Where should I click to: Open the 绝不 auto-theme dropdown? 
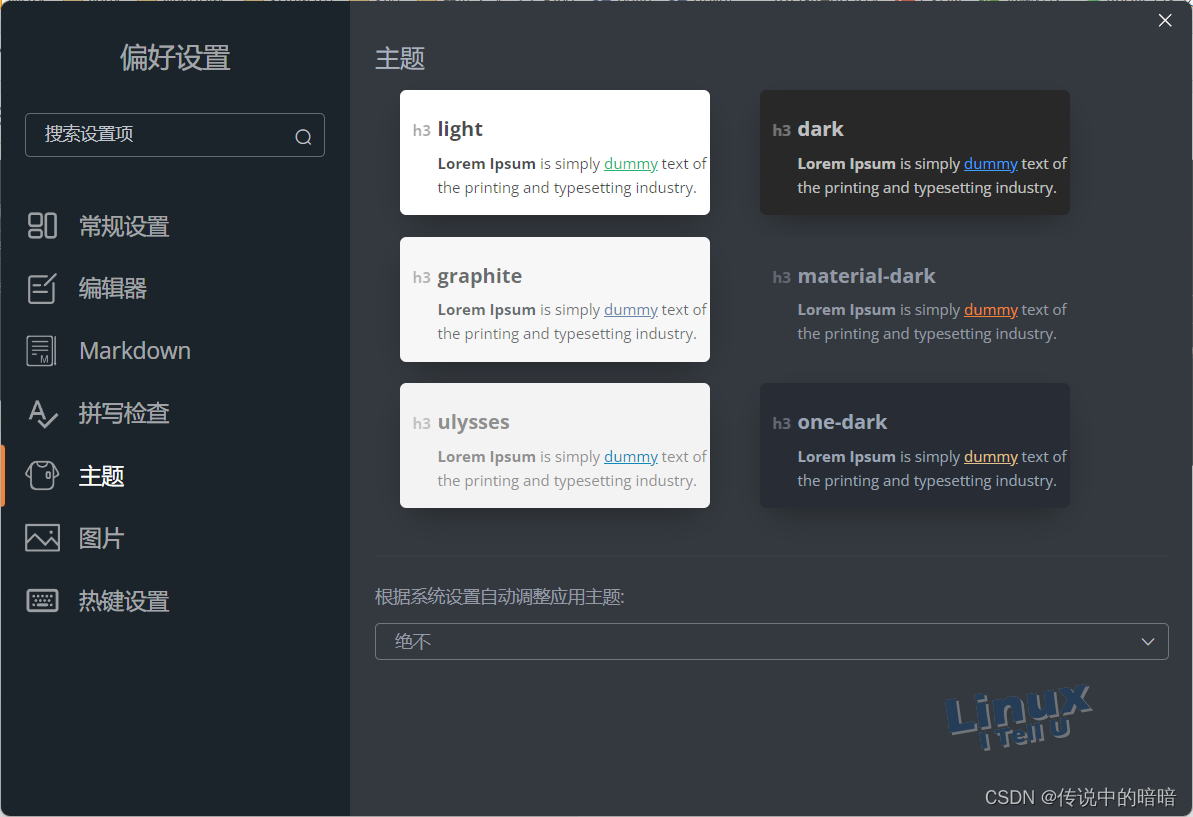[771, 641]
